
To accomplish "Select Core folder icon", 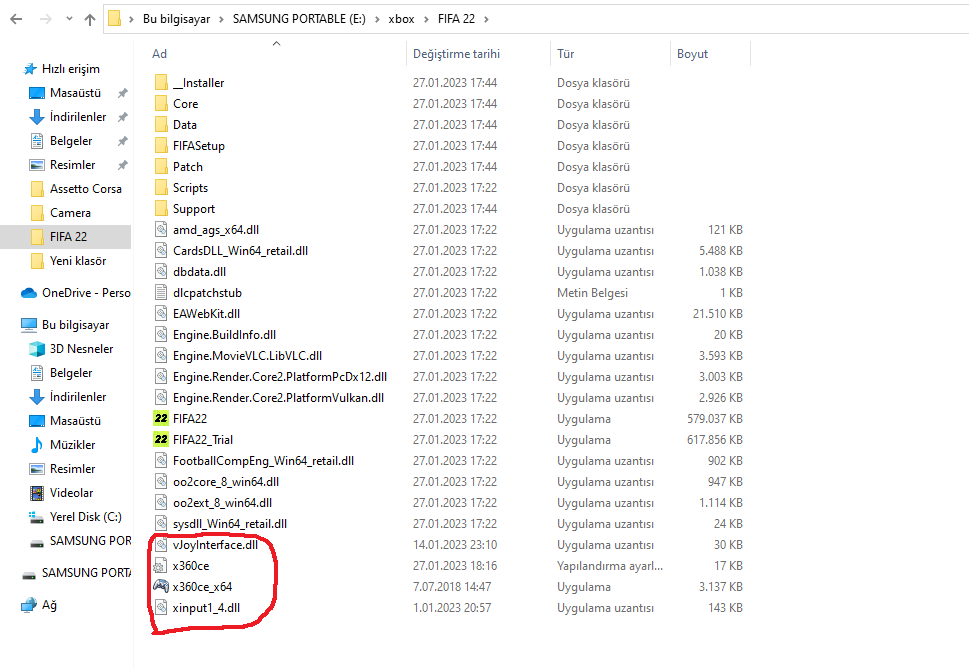I will tap(161, 103).
